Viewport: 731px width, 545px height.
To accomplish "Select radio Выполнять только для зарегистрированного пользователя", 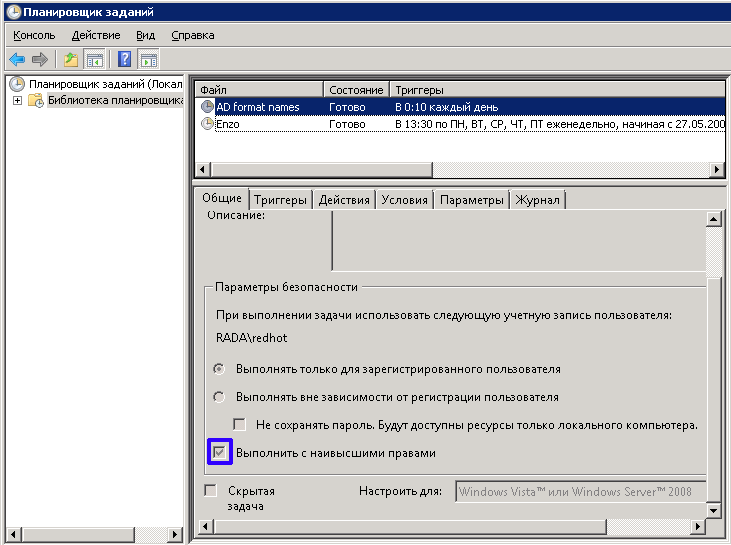I will click(x=219, y=369).
